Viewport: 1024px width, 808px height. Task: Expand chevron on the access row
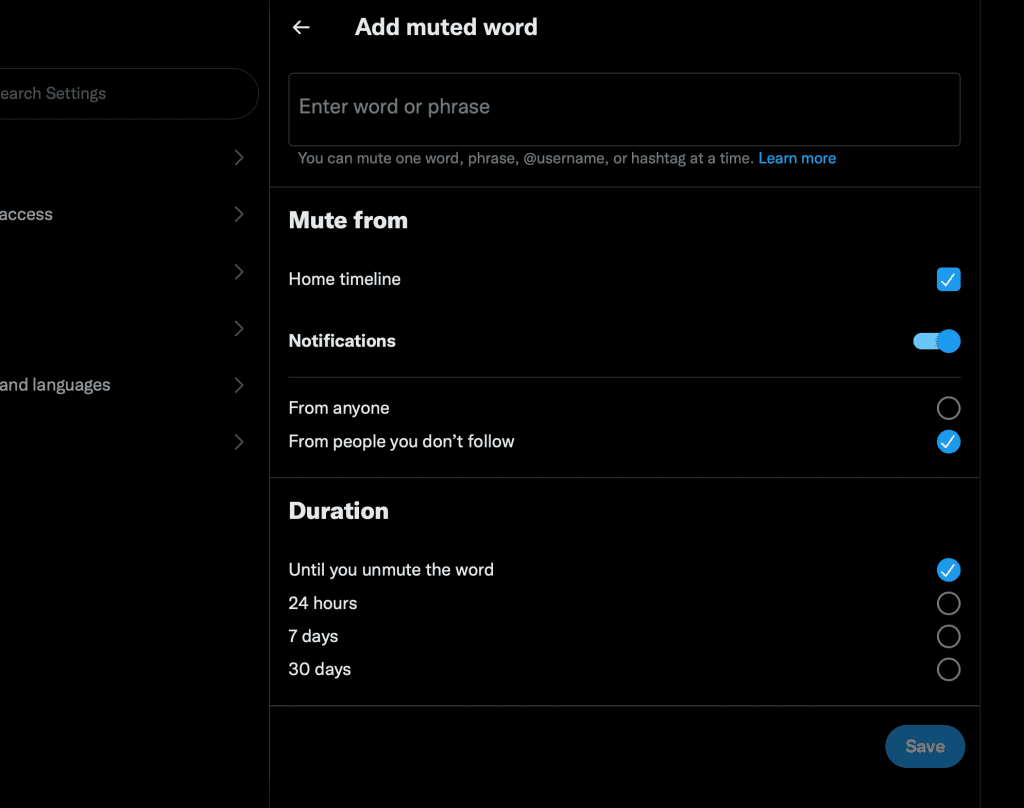pos(239,214)
